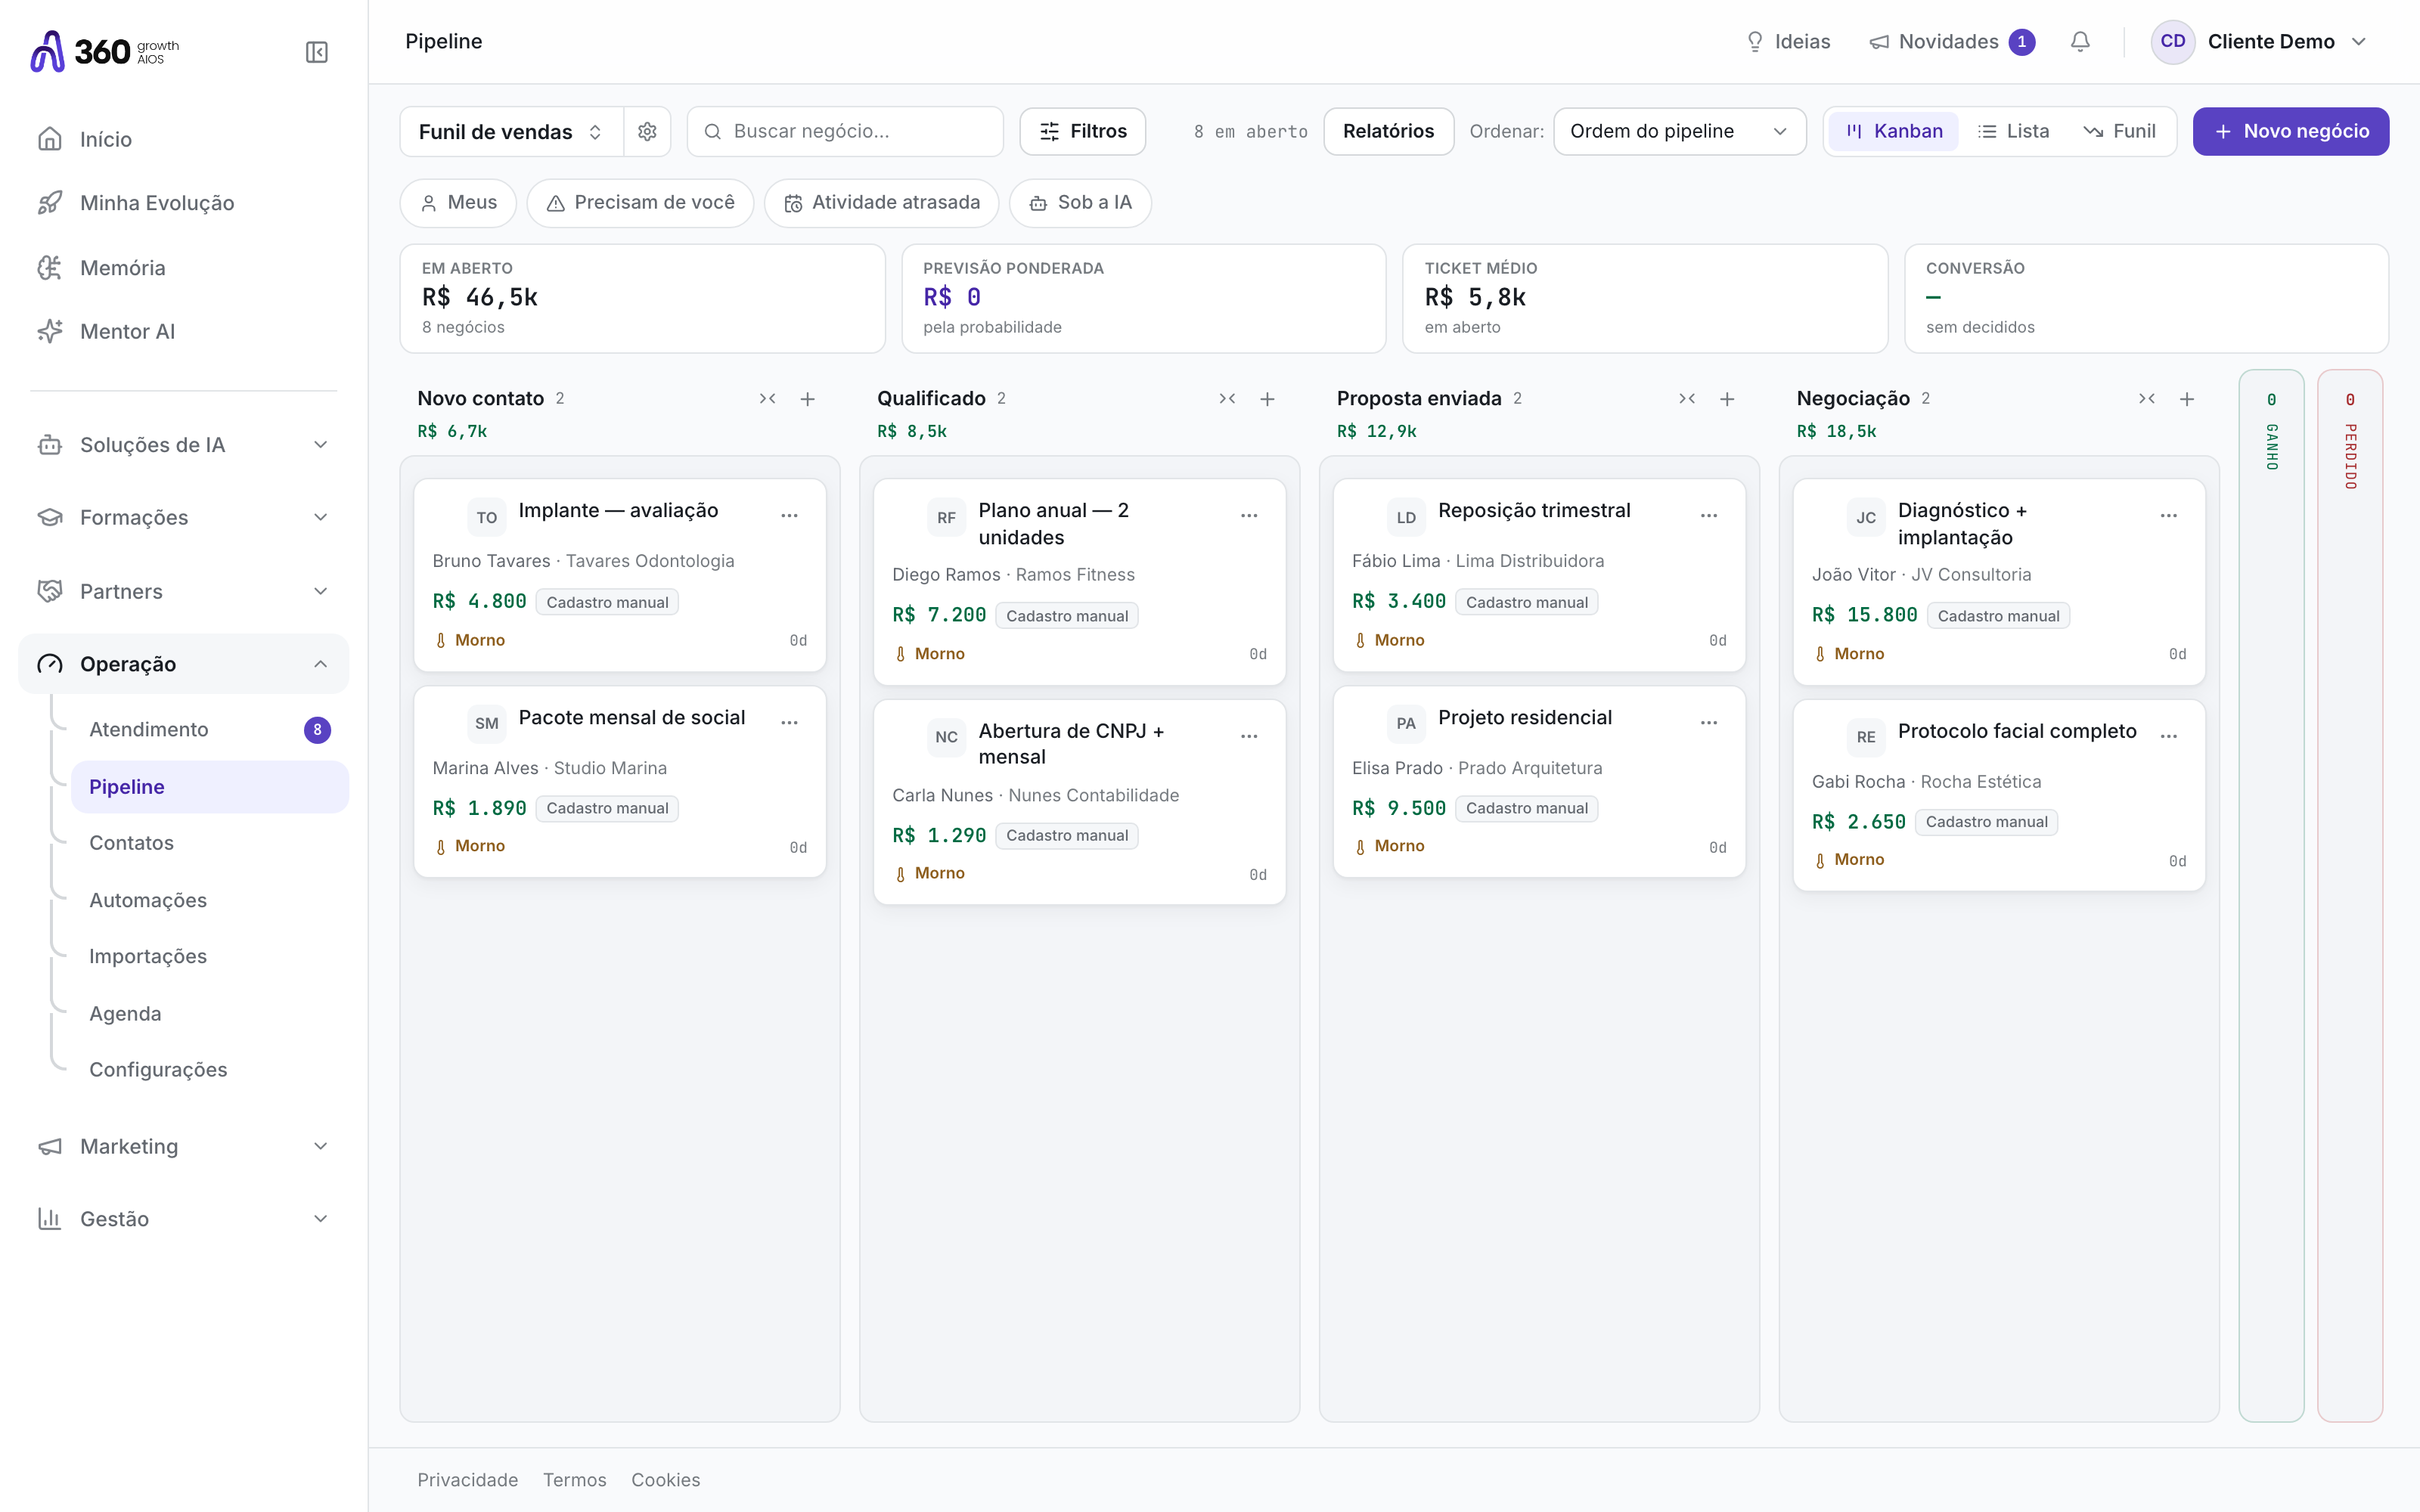Open options menu on Protocolo facial completo card

click(2169, 736)
